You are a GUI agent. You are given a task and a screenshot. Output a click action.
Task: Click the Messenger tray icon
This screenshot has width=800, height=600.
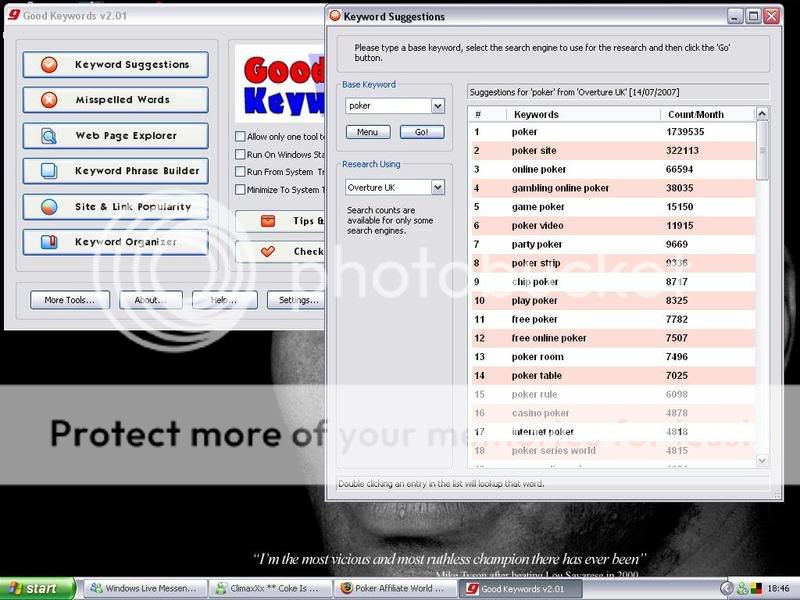[x=742, y=589]
